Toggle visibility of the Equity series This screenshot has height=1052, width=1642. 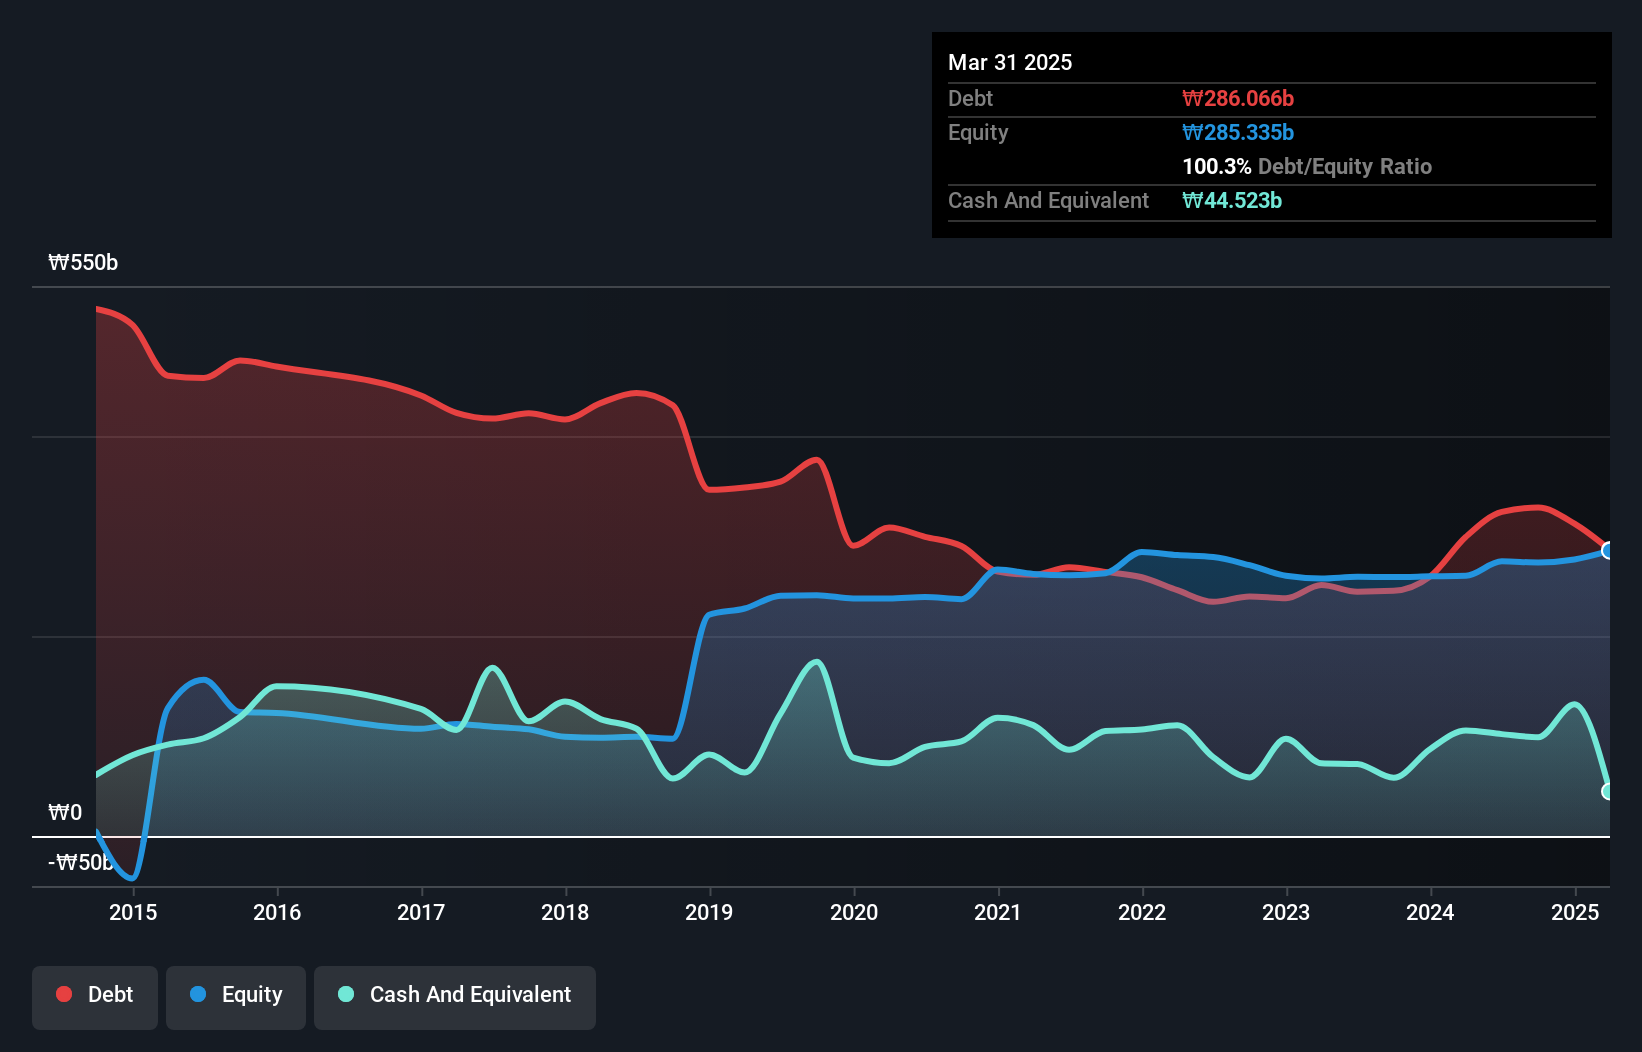[x=235, y=995]
